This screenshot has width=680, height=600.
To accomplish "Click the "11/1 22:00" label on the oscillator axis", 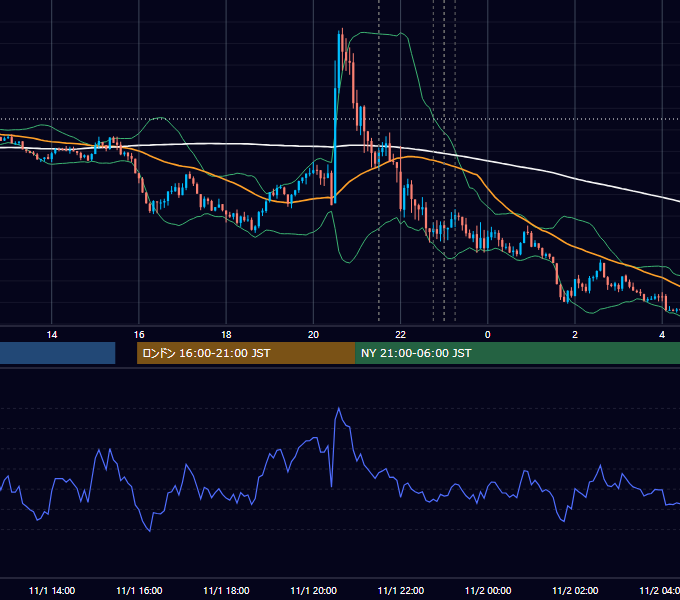I will click(400, 590).
